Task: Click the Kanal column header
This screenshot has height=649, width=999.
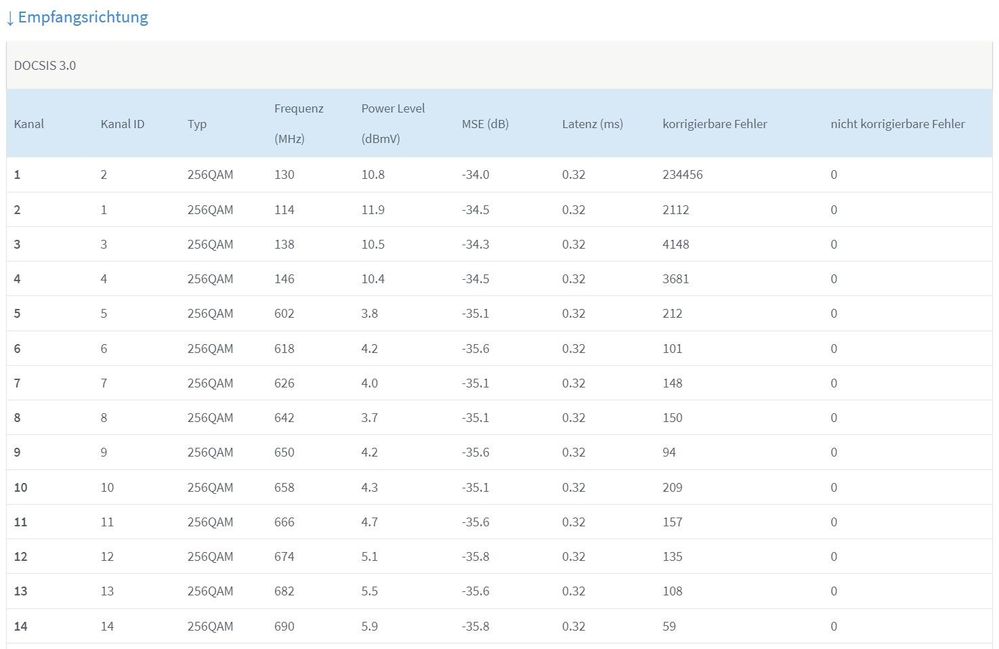Action: point(29,124)
